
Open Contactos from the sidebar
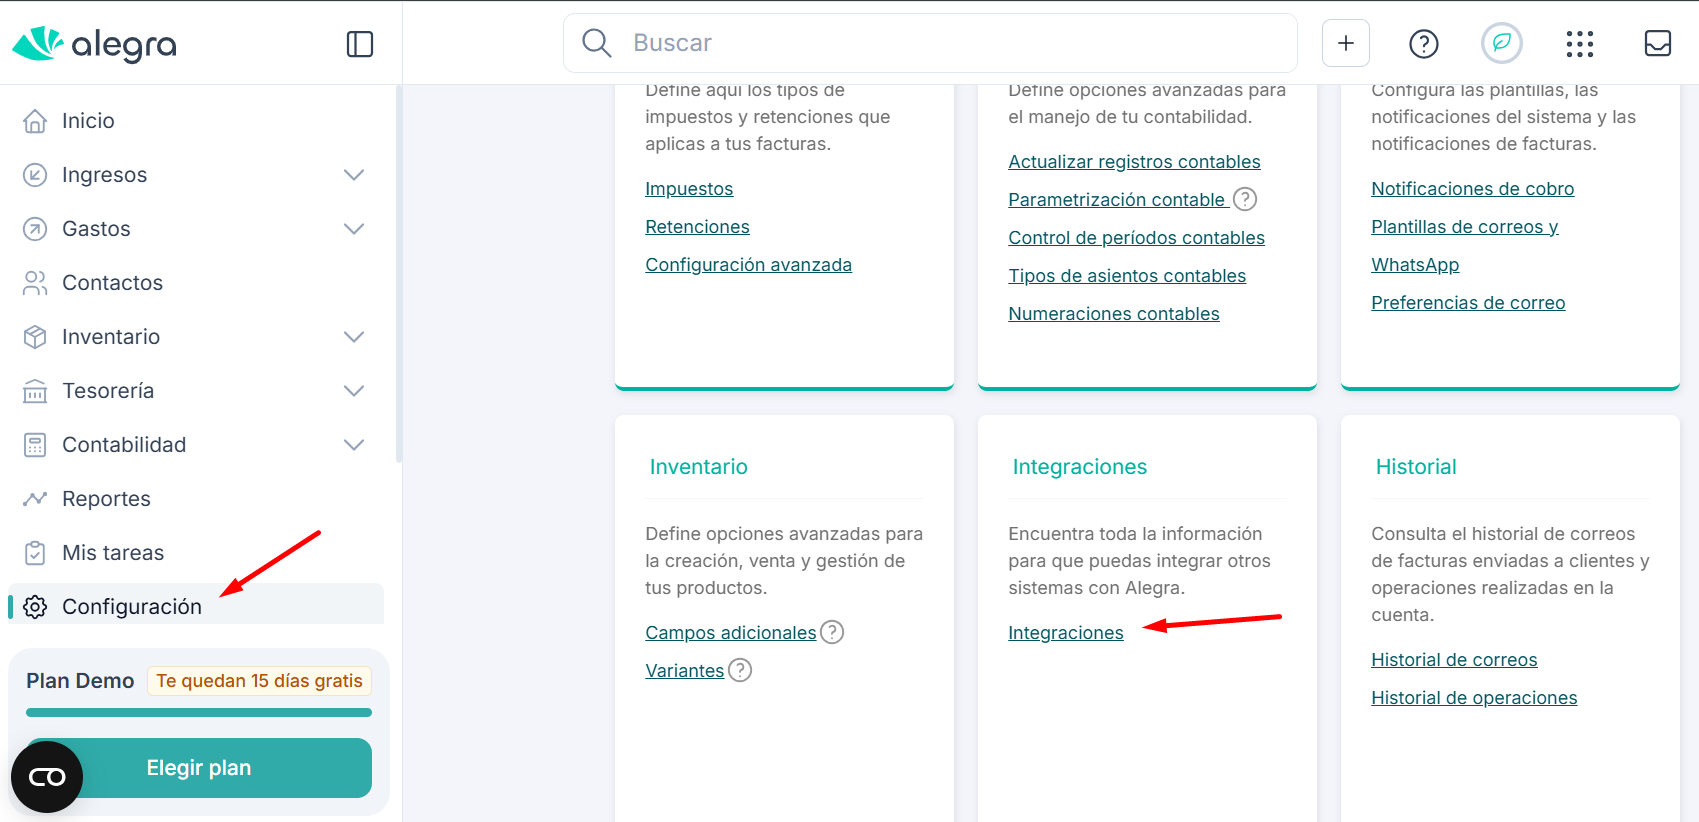point(112,283)
